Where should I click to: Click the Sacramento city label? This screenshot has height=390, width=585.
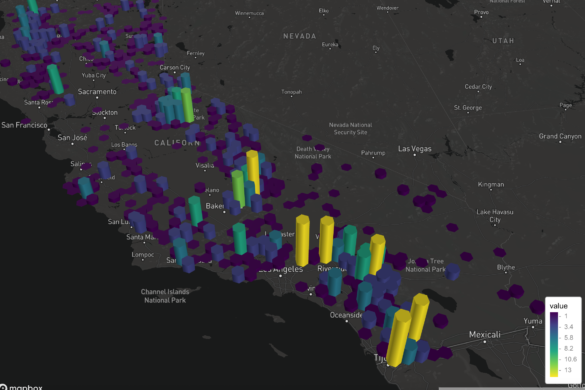[x=97, y=91]
